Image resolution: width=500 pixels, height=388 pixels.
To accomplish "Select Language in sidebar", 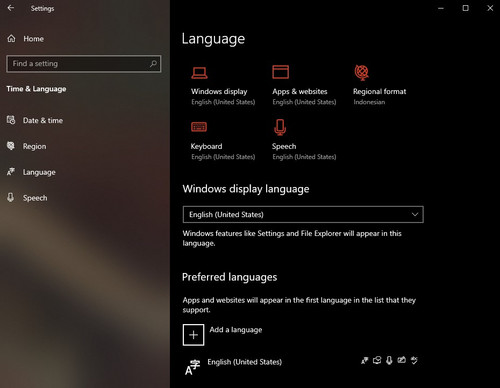I will [39, 172].
